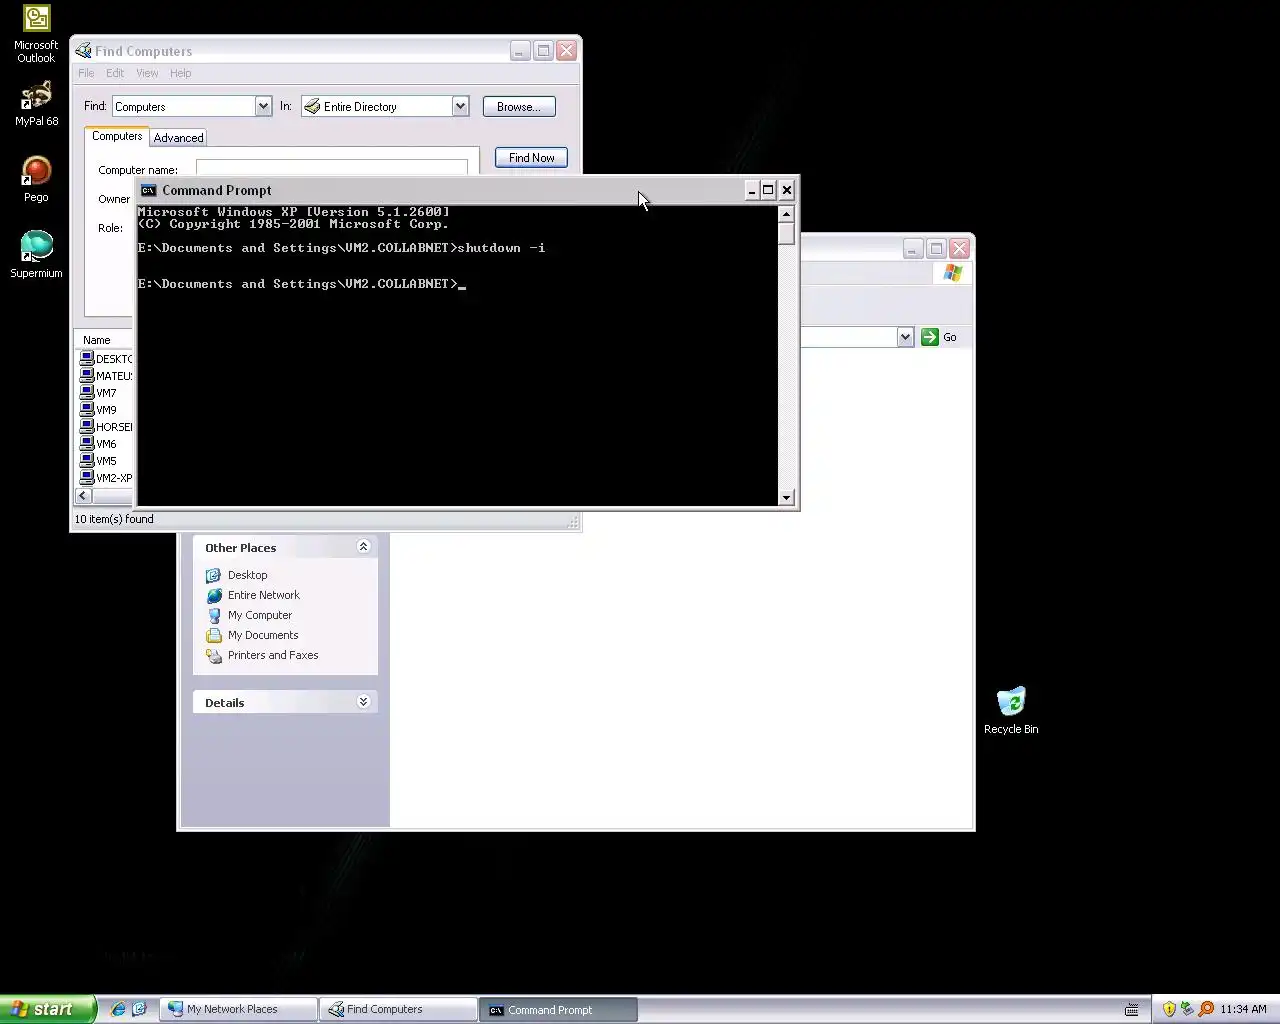Image resolution: width=1280 pixels, height=1024 pixels.
Task: Click the Find Computers title bar icon
Action: [84, 51]
